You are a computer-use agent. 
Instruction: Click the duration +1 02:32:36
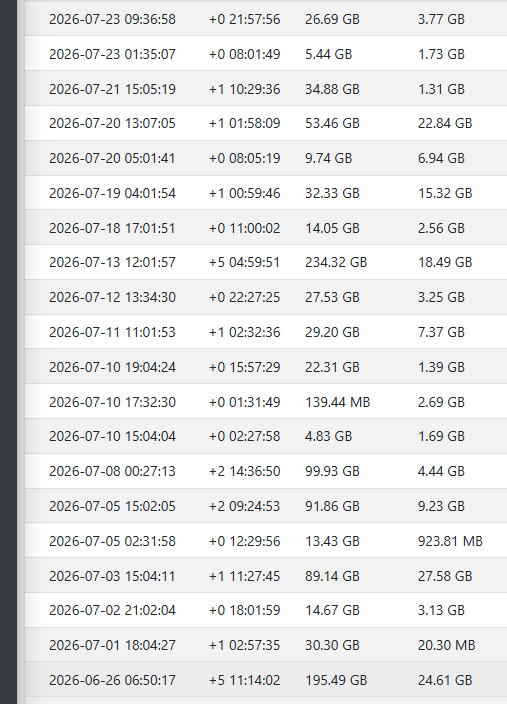tap(244, 332)
